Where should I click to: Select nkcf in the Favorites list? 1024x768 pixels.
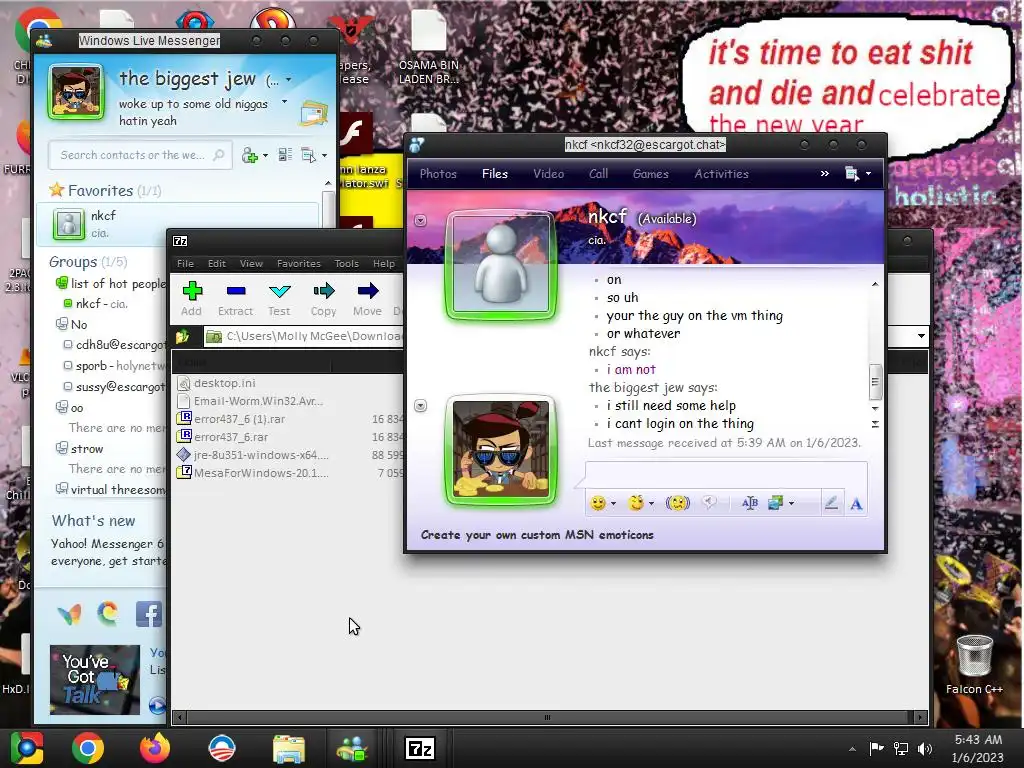(178, 223)
